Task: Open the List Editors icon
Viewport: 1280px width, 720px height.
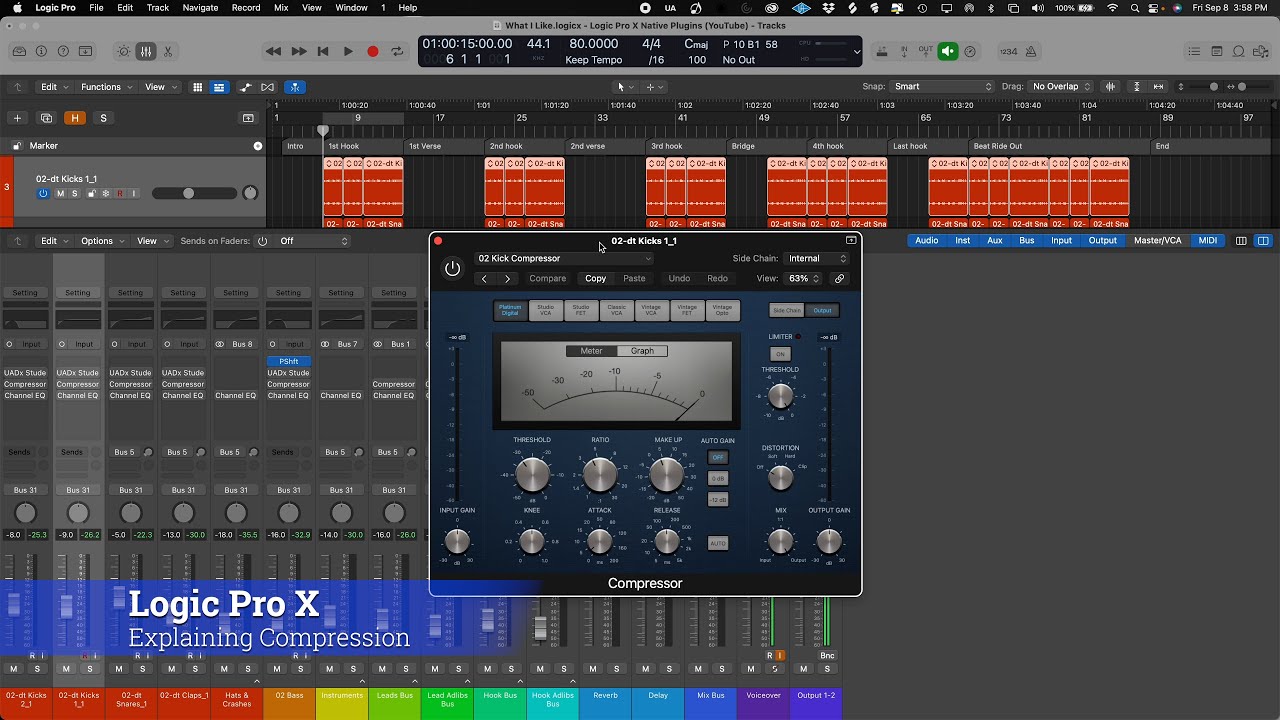Action: (x=1194, y=51)
